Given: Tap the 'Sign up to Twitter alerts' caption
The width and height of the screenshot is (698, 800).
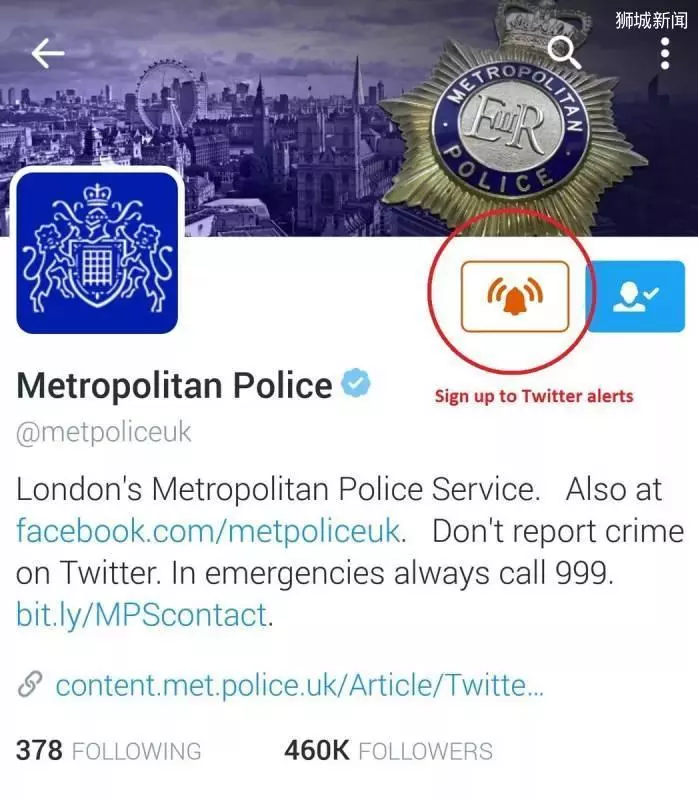Looking at the screenshot, I should pyautogui.click(x=534, y=396).
